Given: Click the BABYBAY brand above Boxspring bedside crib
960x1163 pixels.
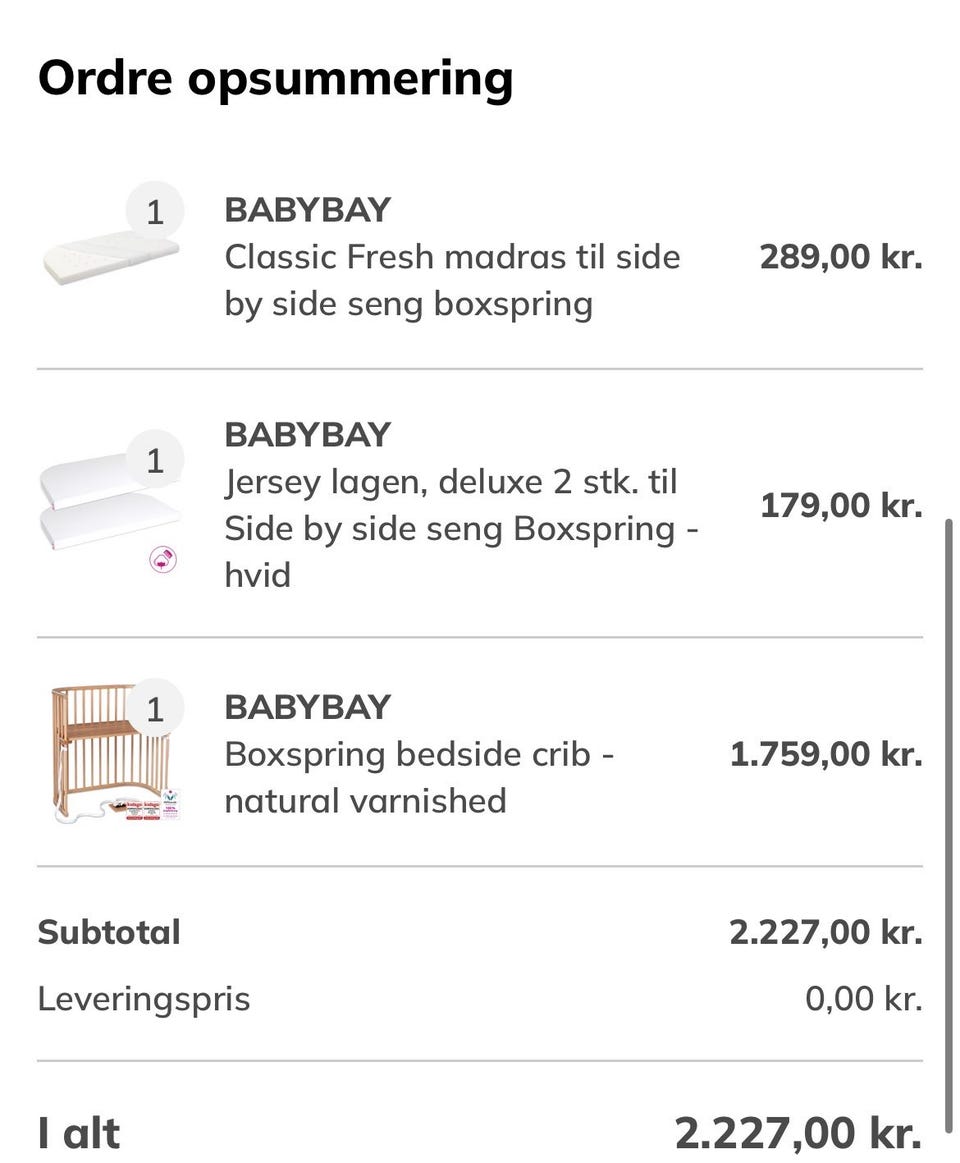Looking at the screenshot, I should point(307,707).
